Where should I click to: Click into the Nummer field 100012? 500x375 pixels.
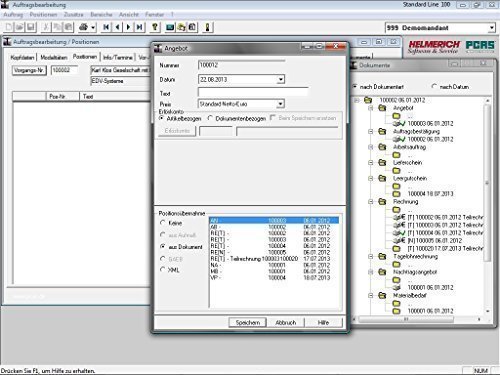[241, 65]
